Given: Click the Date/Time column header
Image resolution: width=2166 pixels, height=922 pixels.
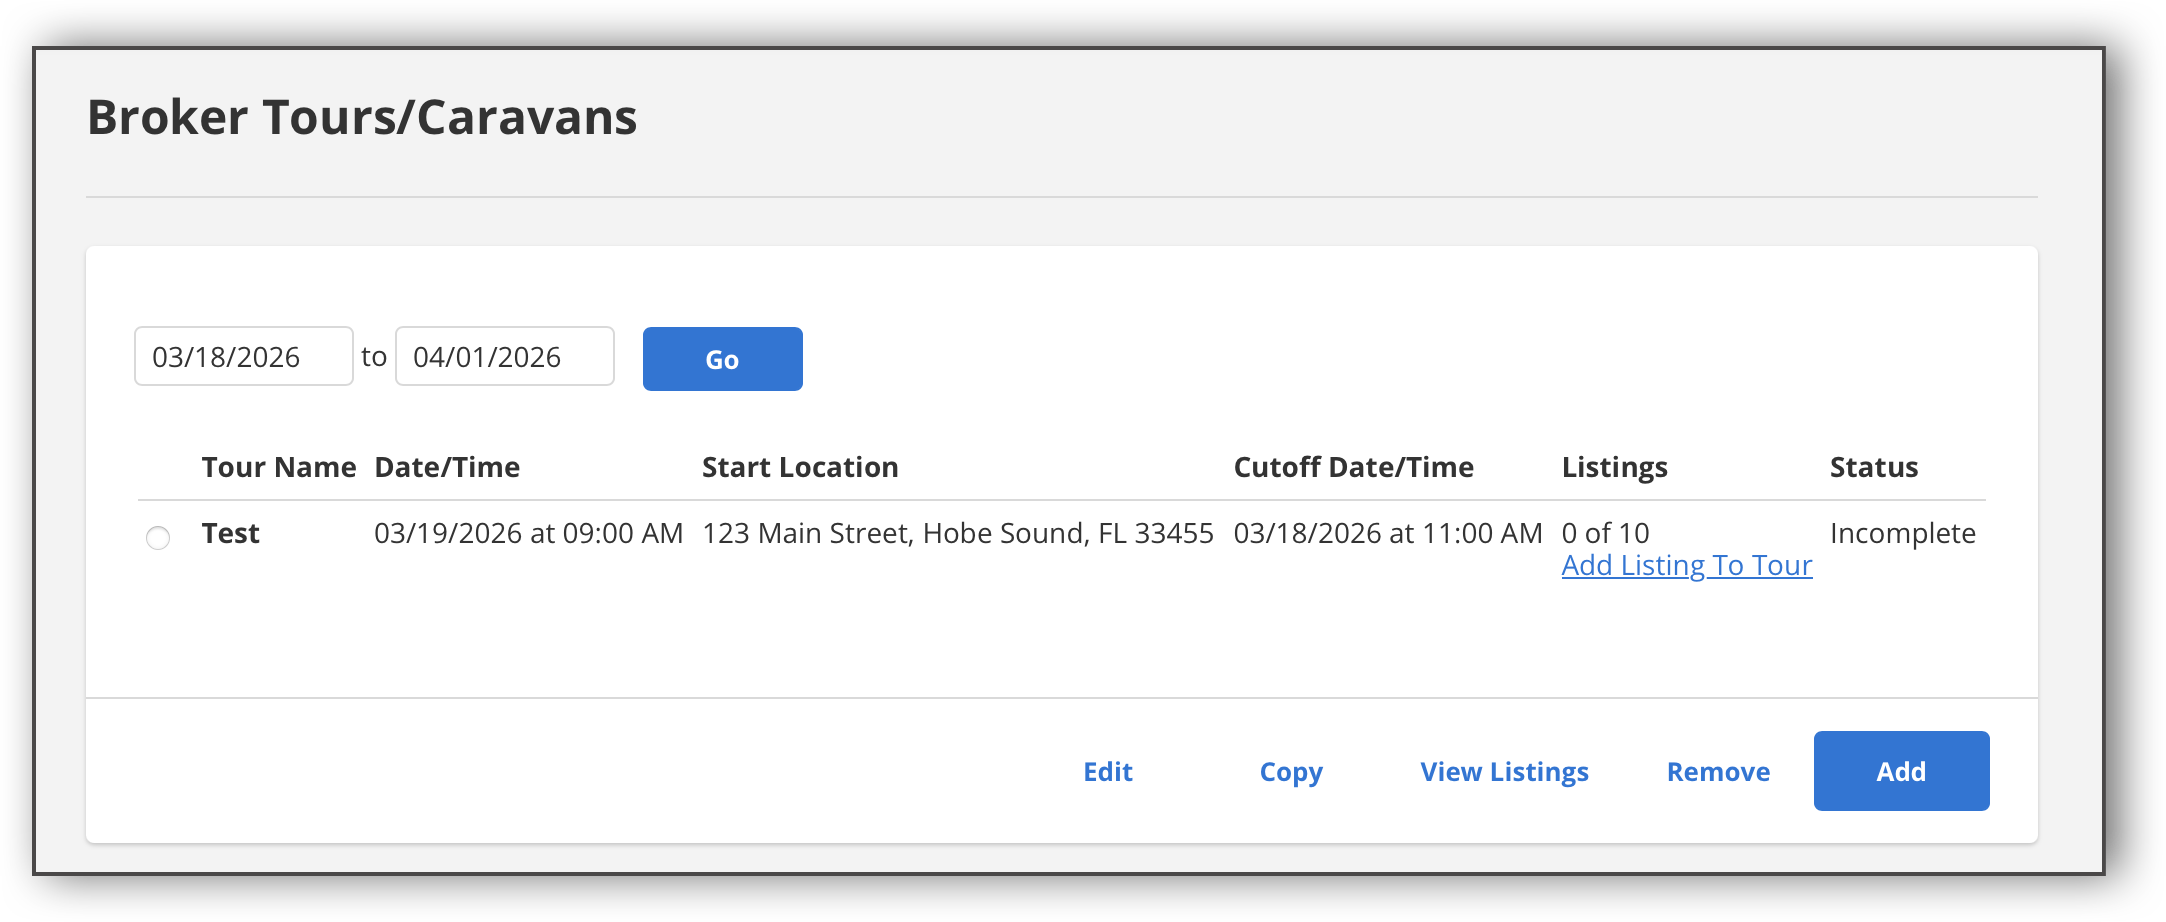Looking at the screenshot, I should tap(447, 467).
